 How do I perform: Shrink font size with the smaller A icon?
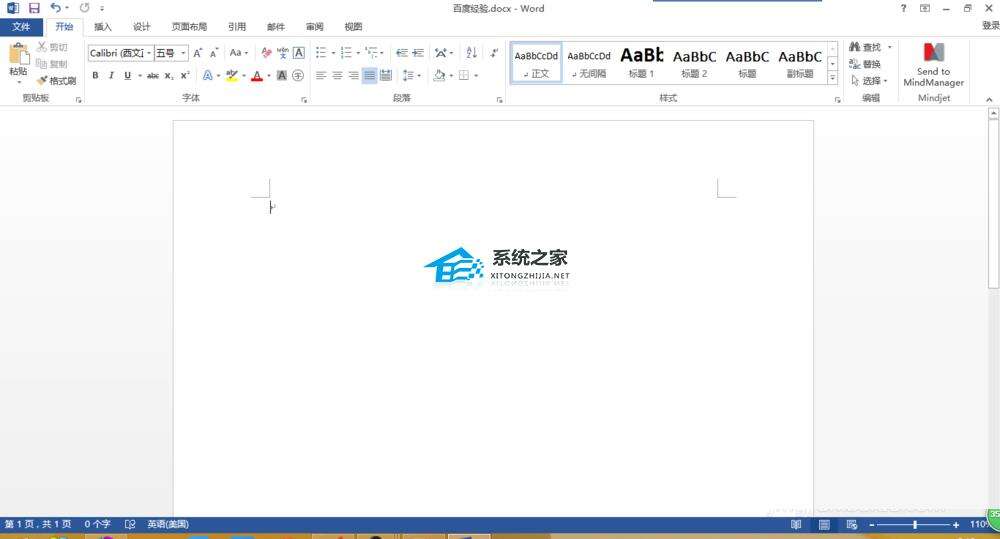point(214,53)
